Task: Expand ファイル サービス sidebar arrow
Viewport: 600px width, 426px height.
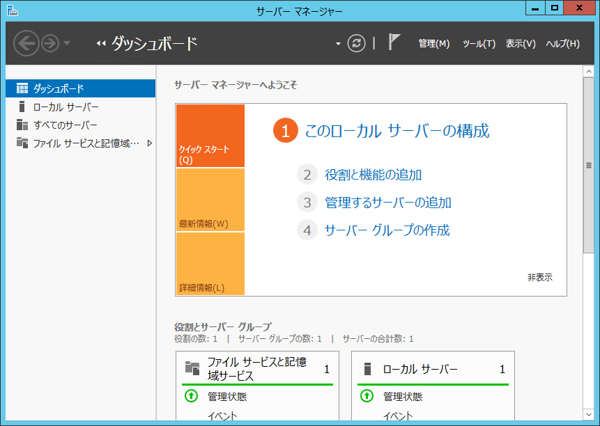Action: point(150,143)
